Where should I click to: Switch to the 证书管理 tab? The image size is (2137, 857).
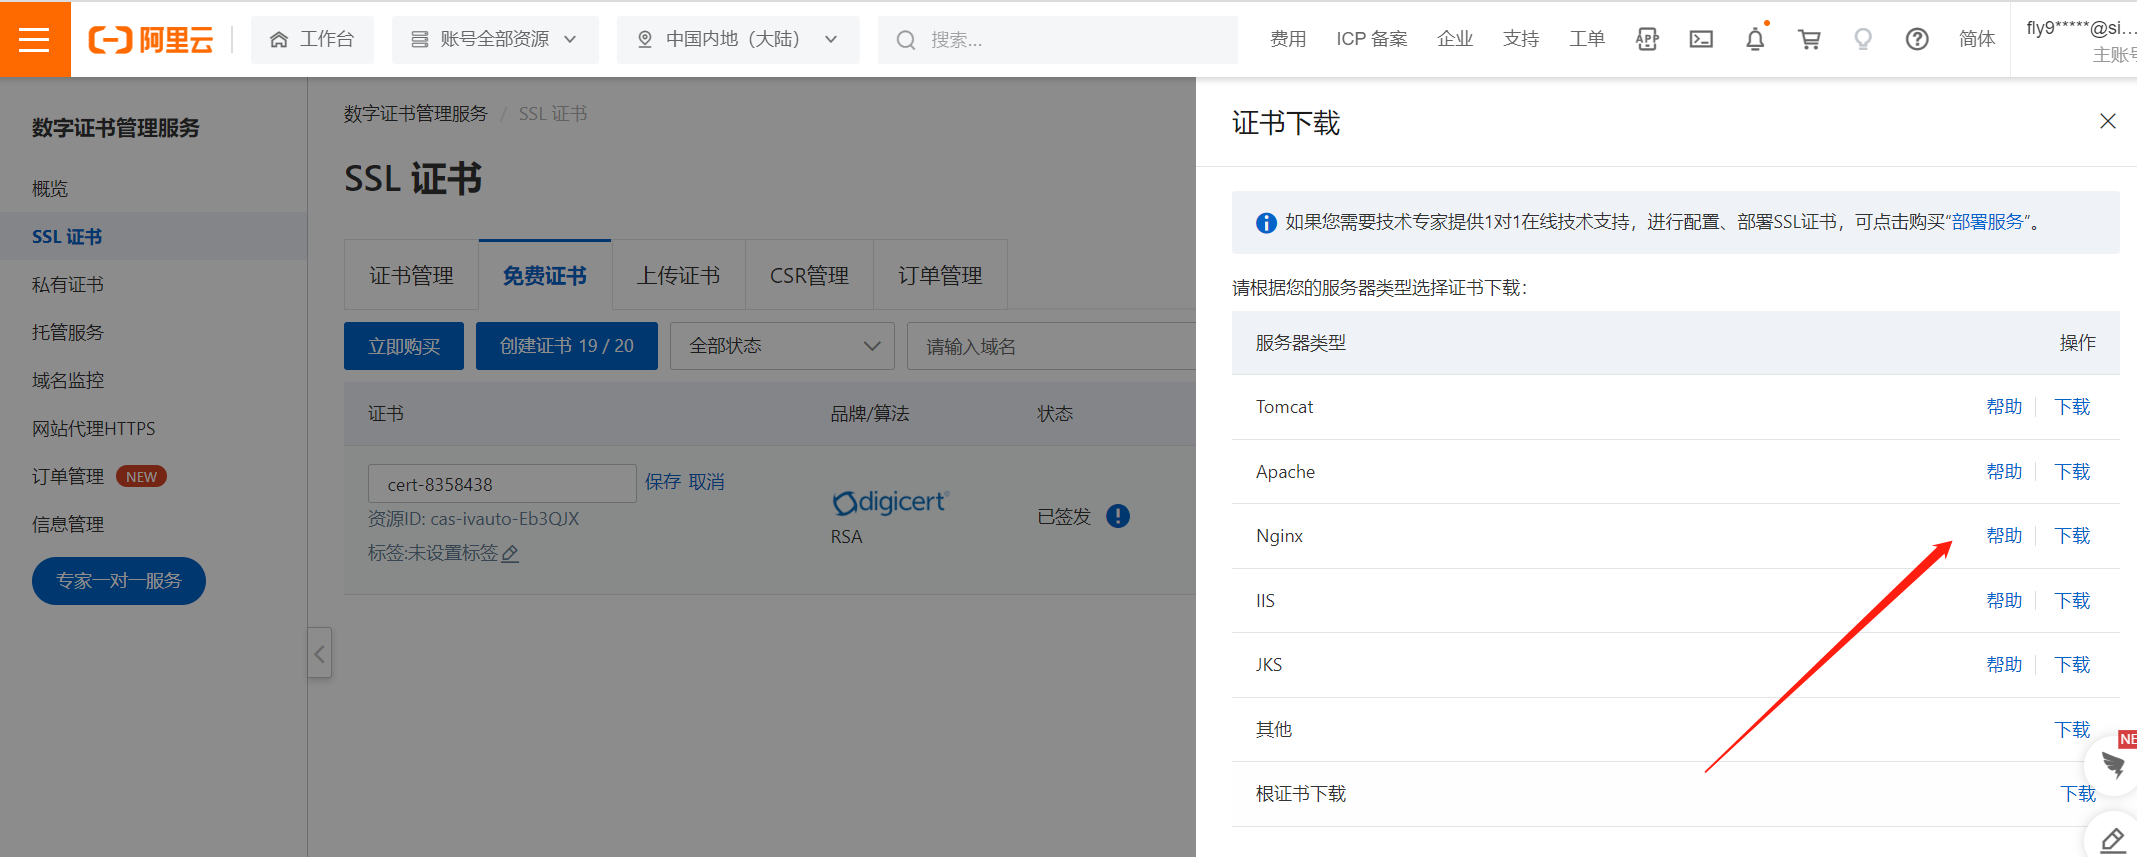(x=411, y=275)
